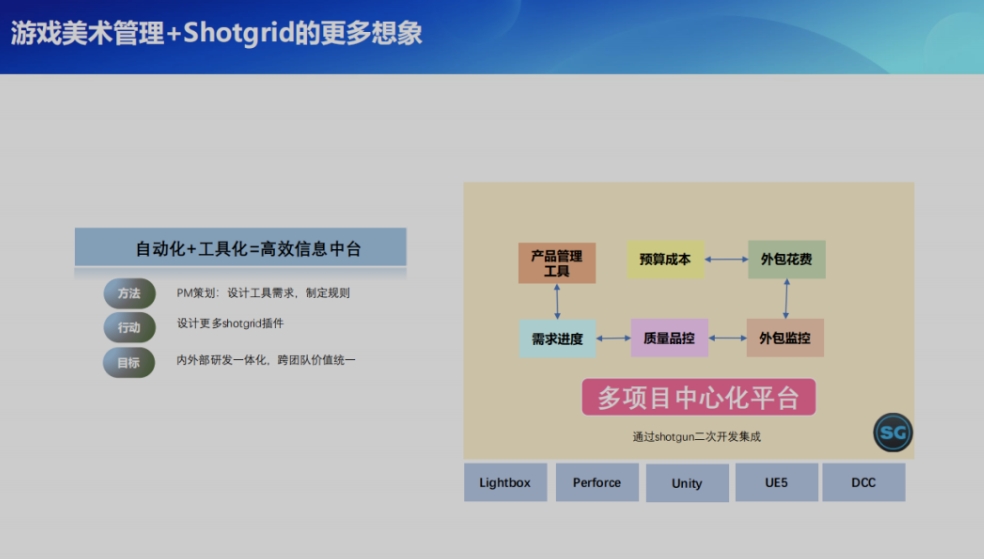Click the 产品管理工具 box
The height and width of the screenshot is (559, 984).
pos(557,263)
